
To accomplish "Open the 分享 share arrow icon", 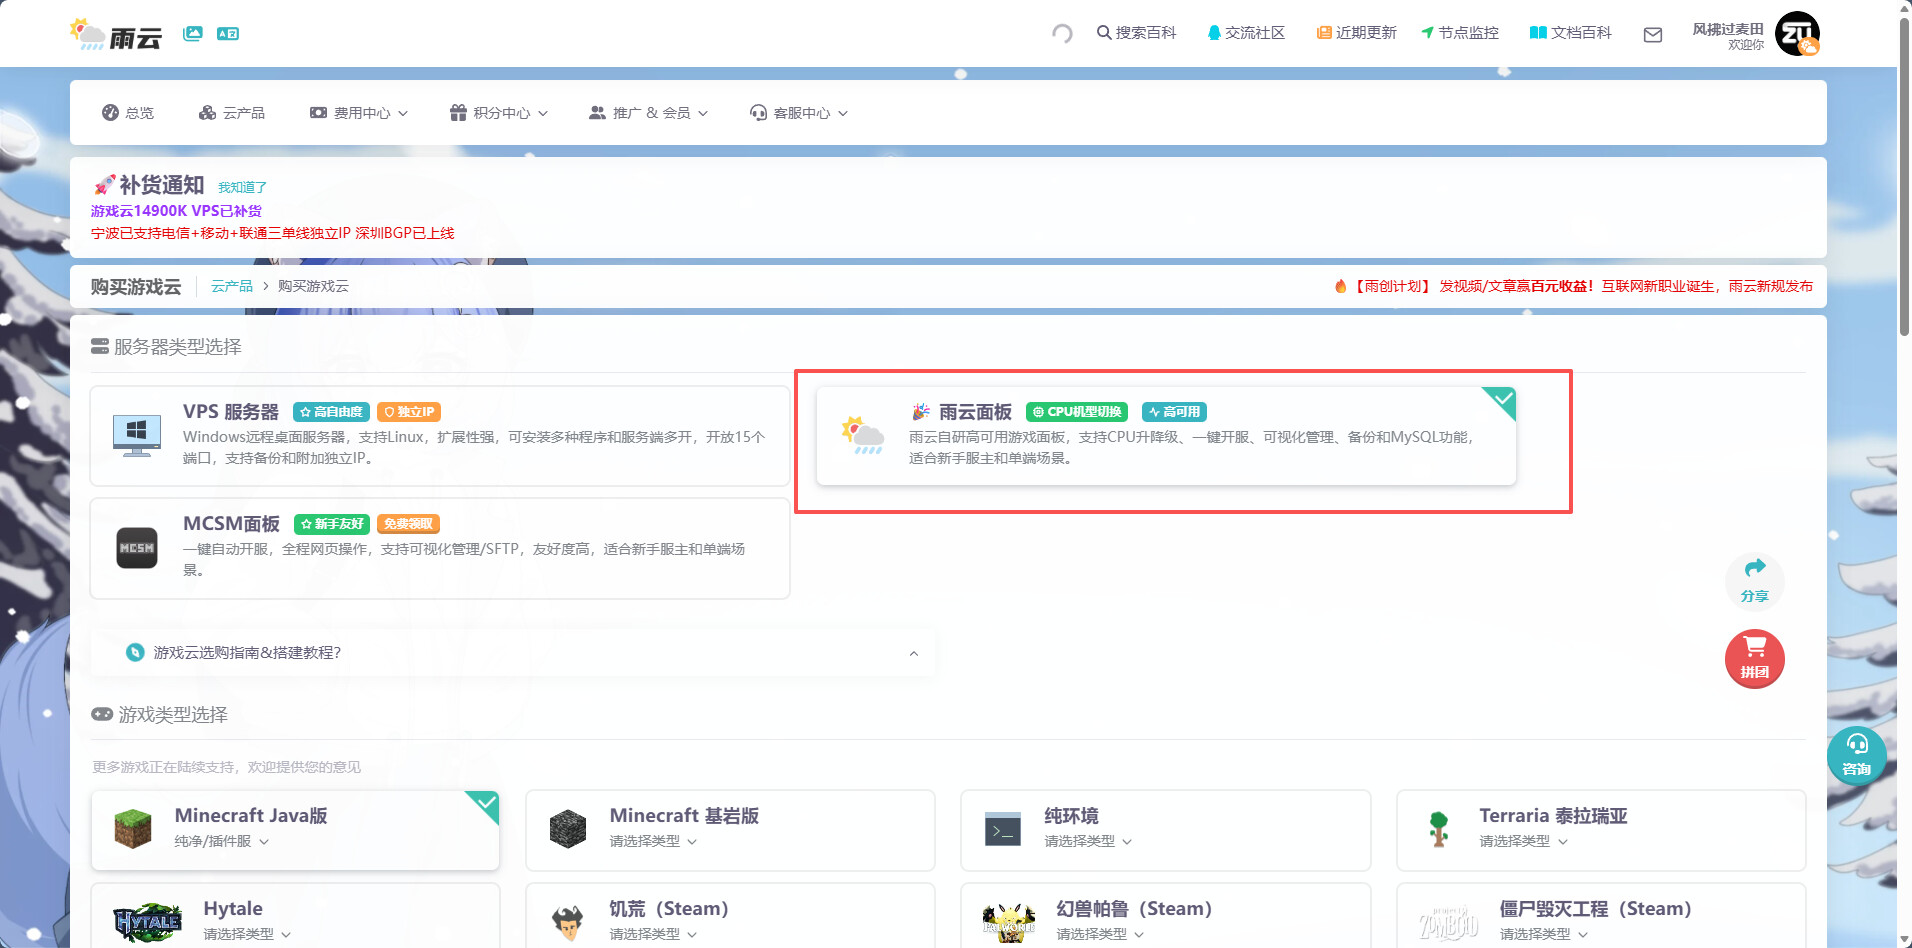I will (x=1754, y=580).
